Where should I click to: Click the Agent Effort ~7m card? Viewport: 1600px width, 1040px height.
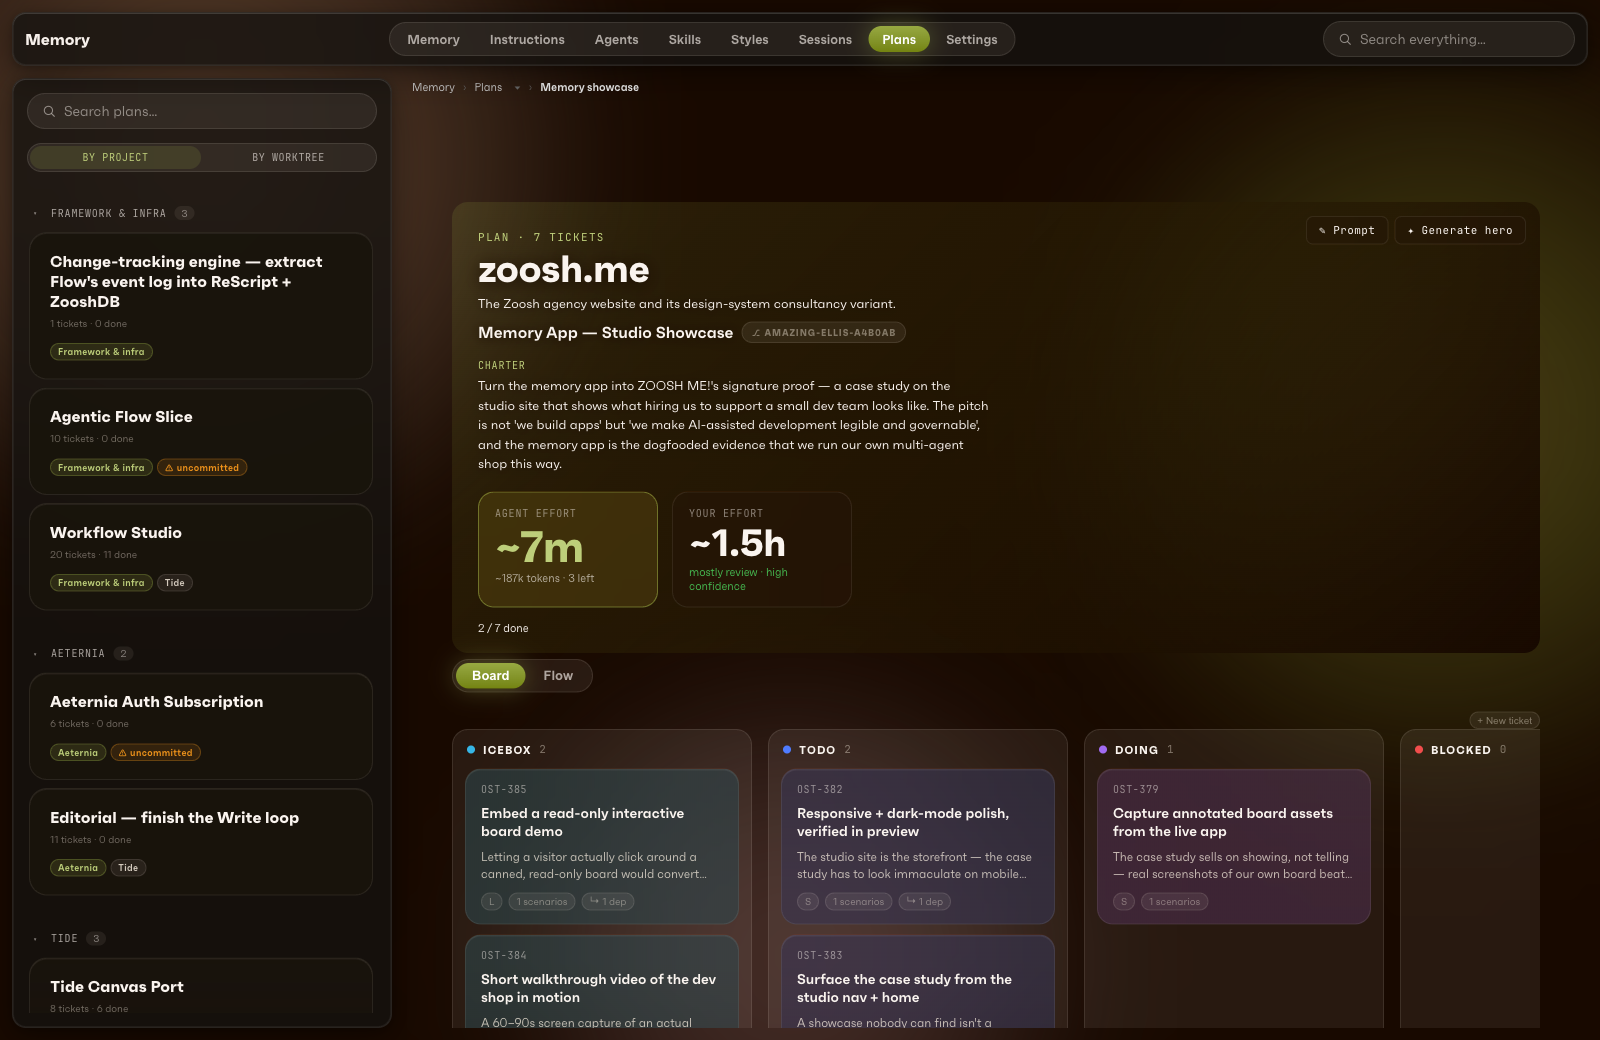coord(568,550)
